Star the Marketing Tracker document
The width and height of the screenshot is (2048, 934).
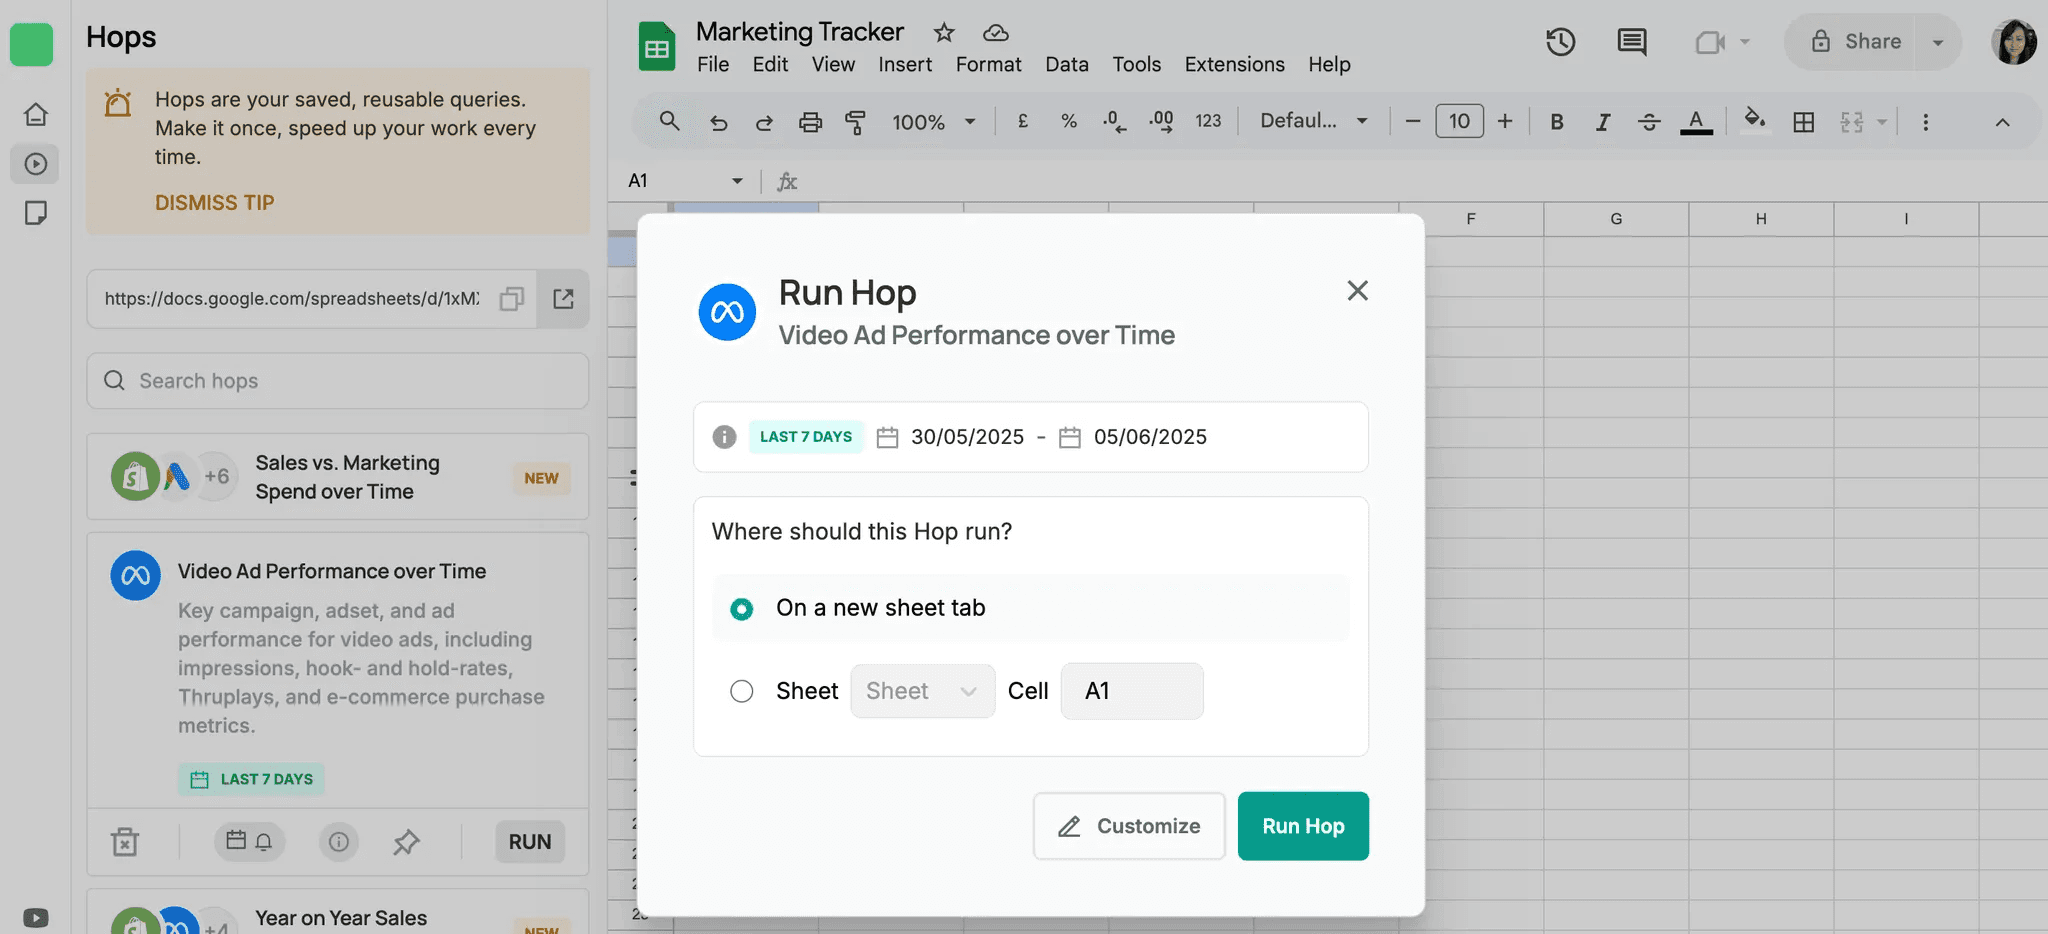944,33
